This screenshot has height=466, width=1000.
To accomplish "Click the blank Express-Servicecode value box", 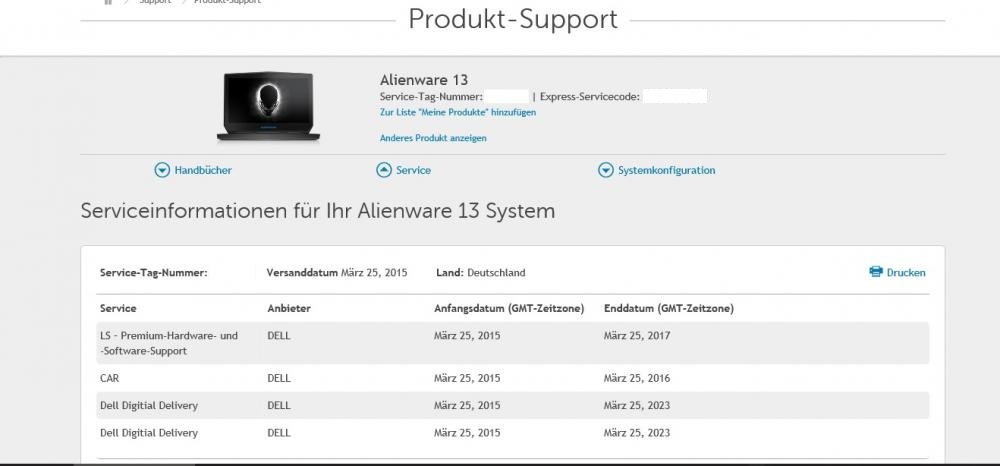I will 675,97.
